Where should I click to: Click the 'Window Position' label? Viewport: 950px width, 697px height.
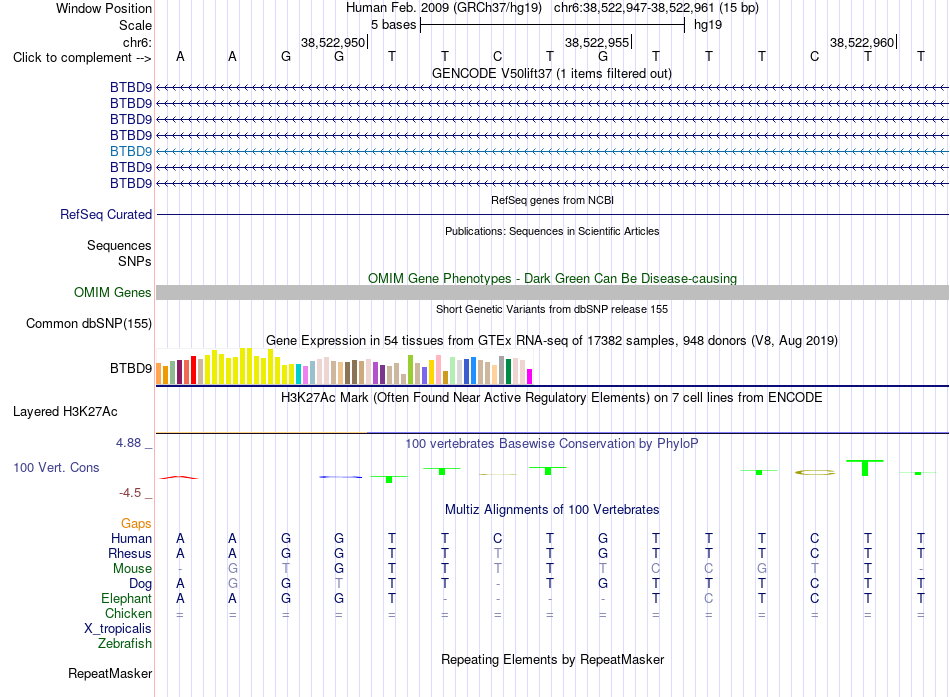pos(104,8)
